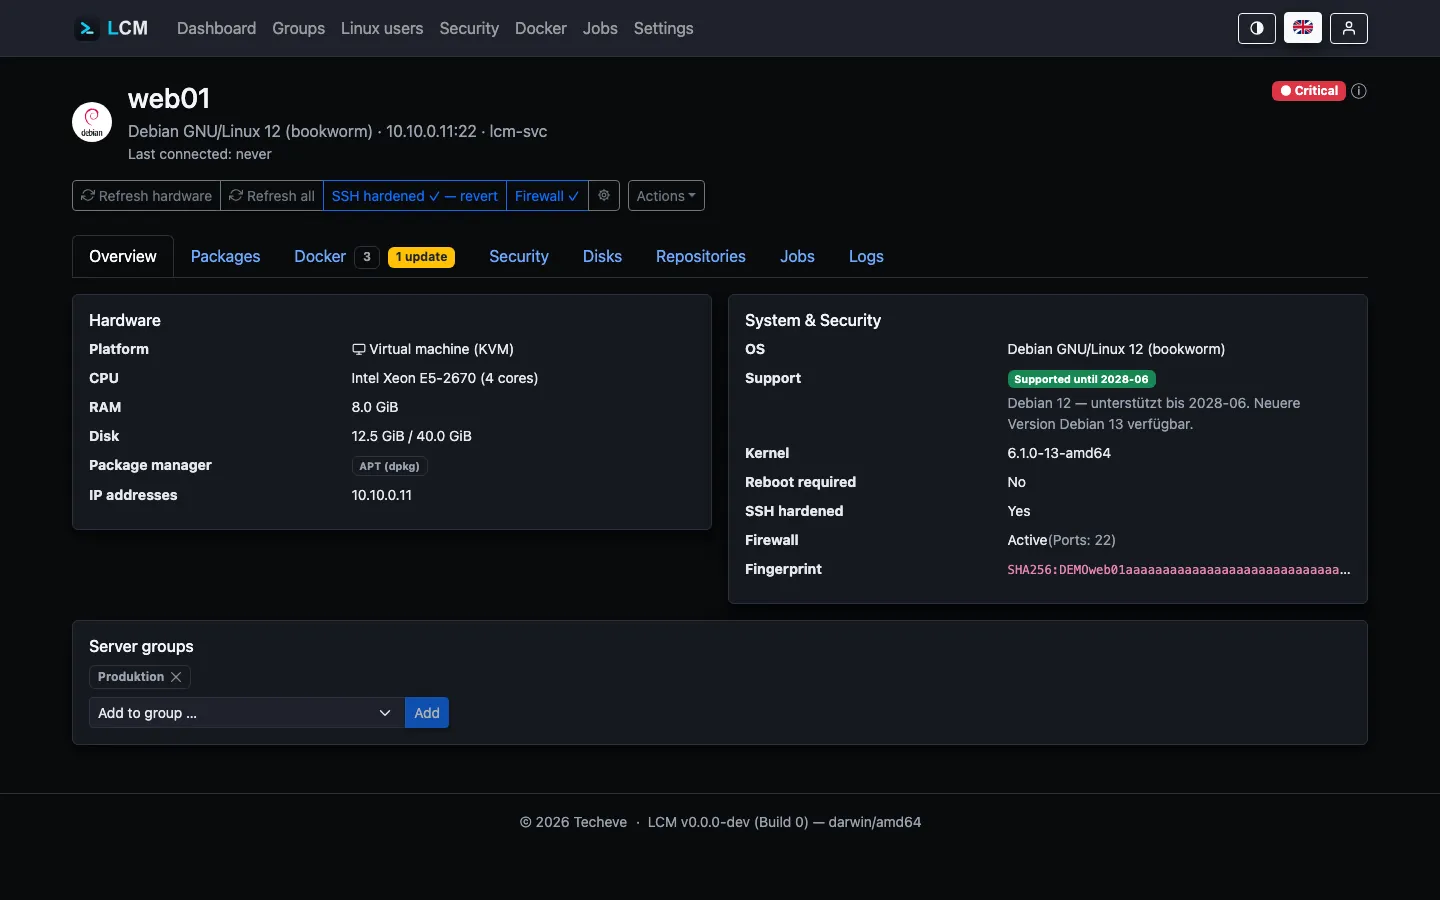The width and height of the screenshot is (1440, 900).
Task: Toggle the dark/light theme icon
Action: 1257,28
